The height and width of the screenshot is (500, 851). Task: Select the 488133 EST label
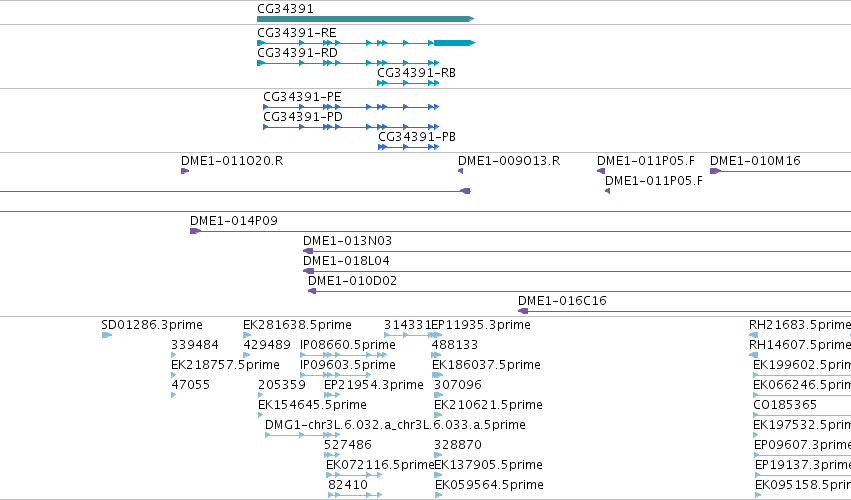click(455, 345)
